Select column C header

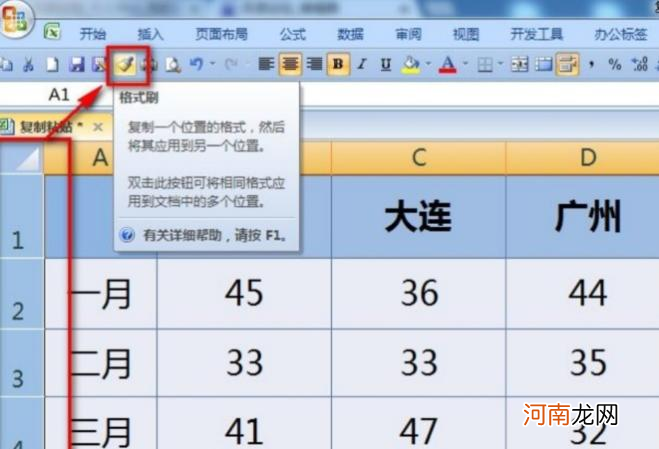click(419, 158)
